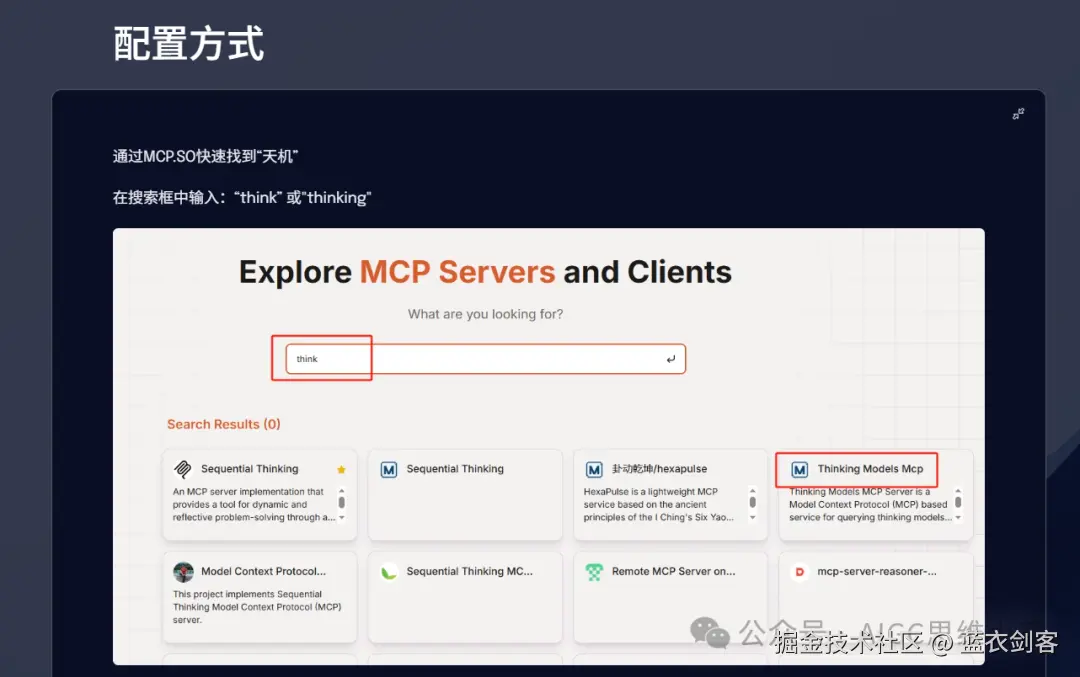Click the enter arrow icon in the search box
The height and width of the screenshot is (677, 1080).
pos(671,359)
